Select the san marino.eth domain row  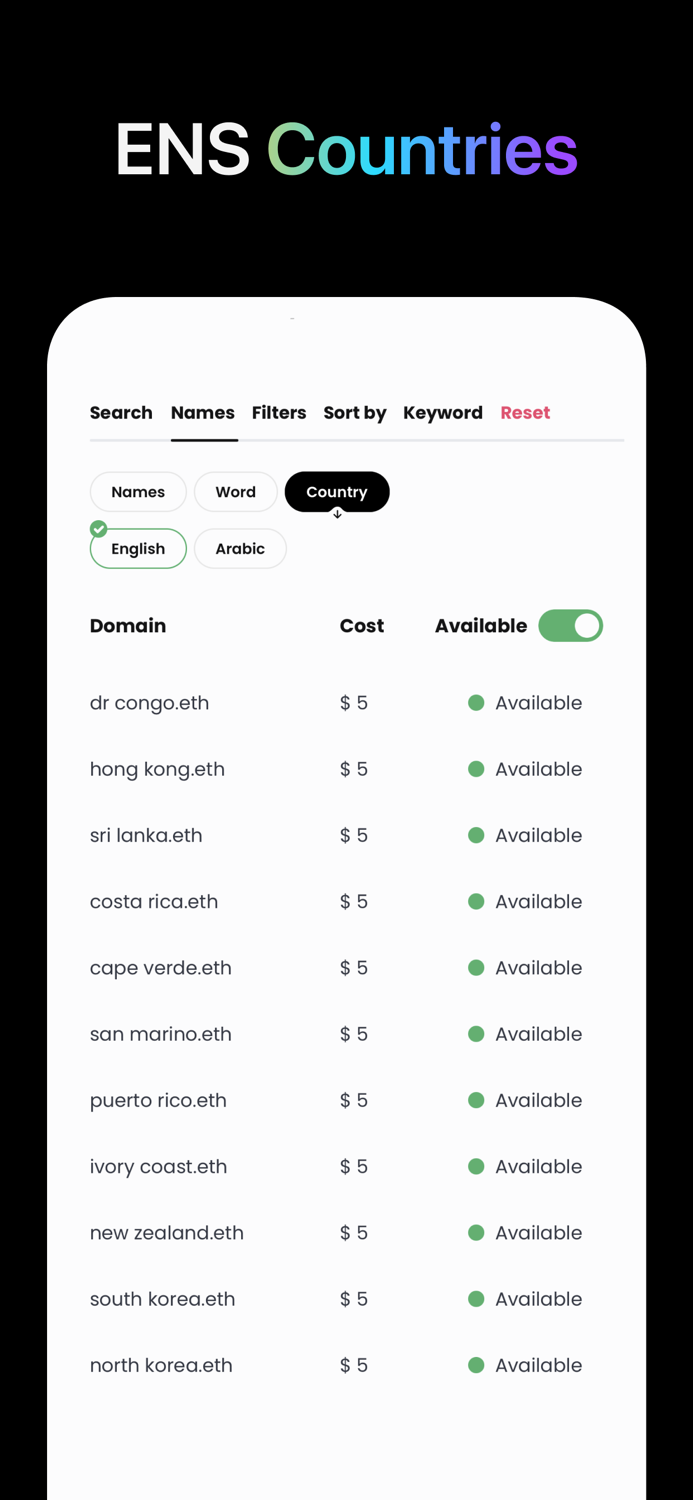click(x=161, y=1034)
